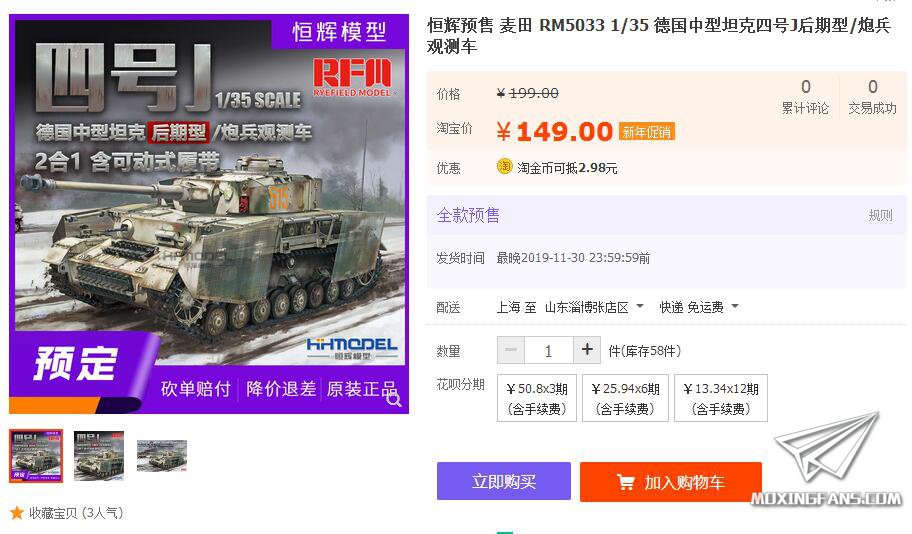The height and width of the screenshot is (534, 912).
Task: Click the RFM Ryefield Model logo
Action: [x=353, y=77]
